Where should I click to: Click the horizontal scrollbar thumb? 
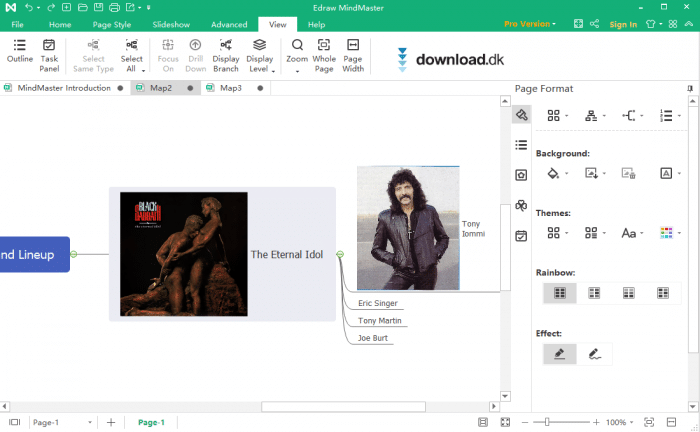click(343, 407)
